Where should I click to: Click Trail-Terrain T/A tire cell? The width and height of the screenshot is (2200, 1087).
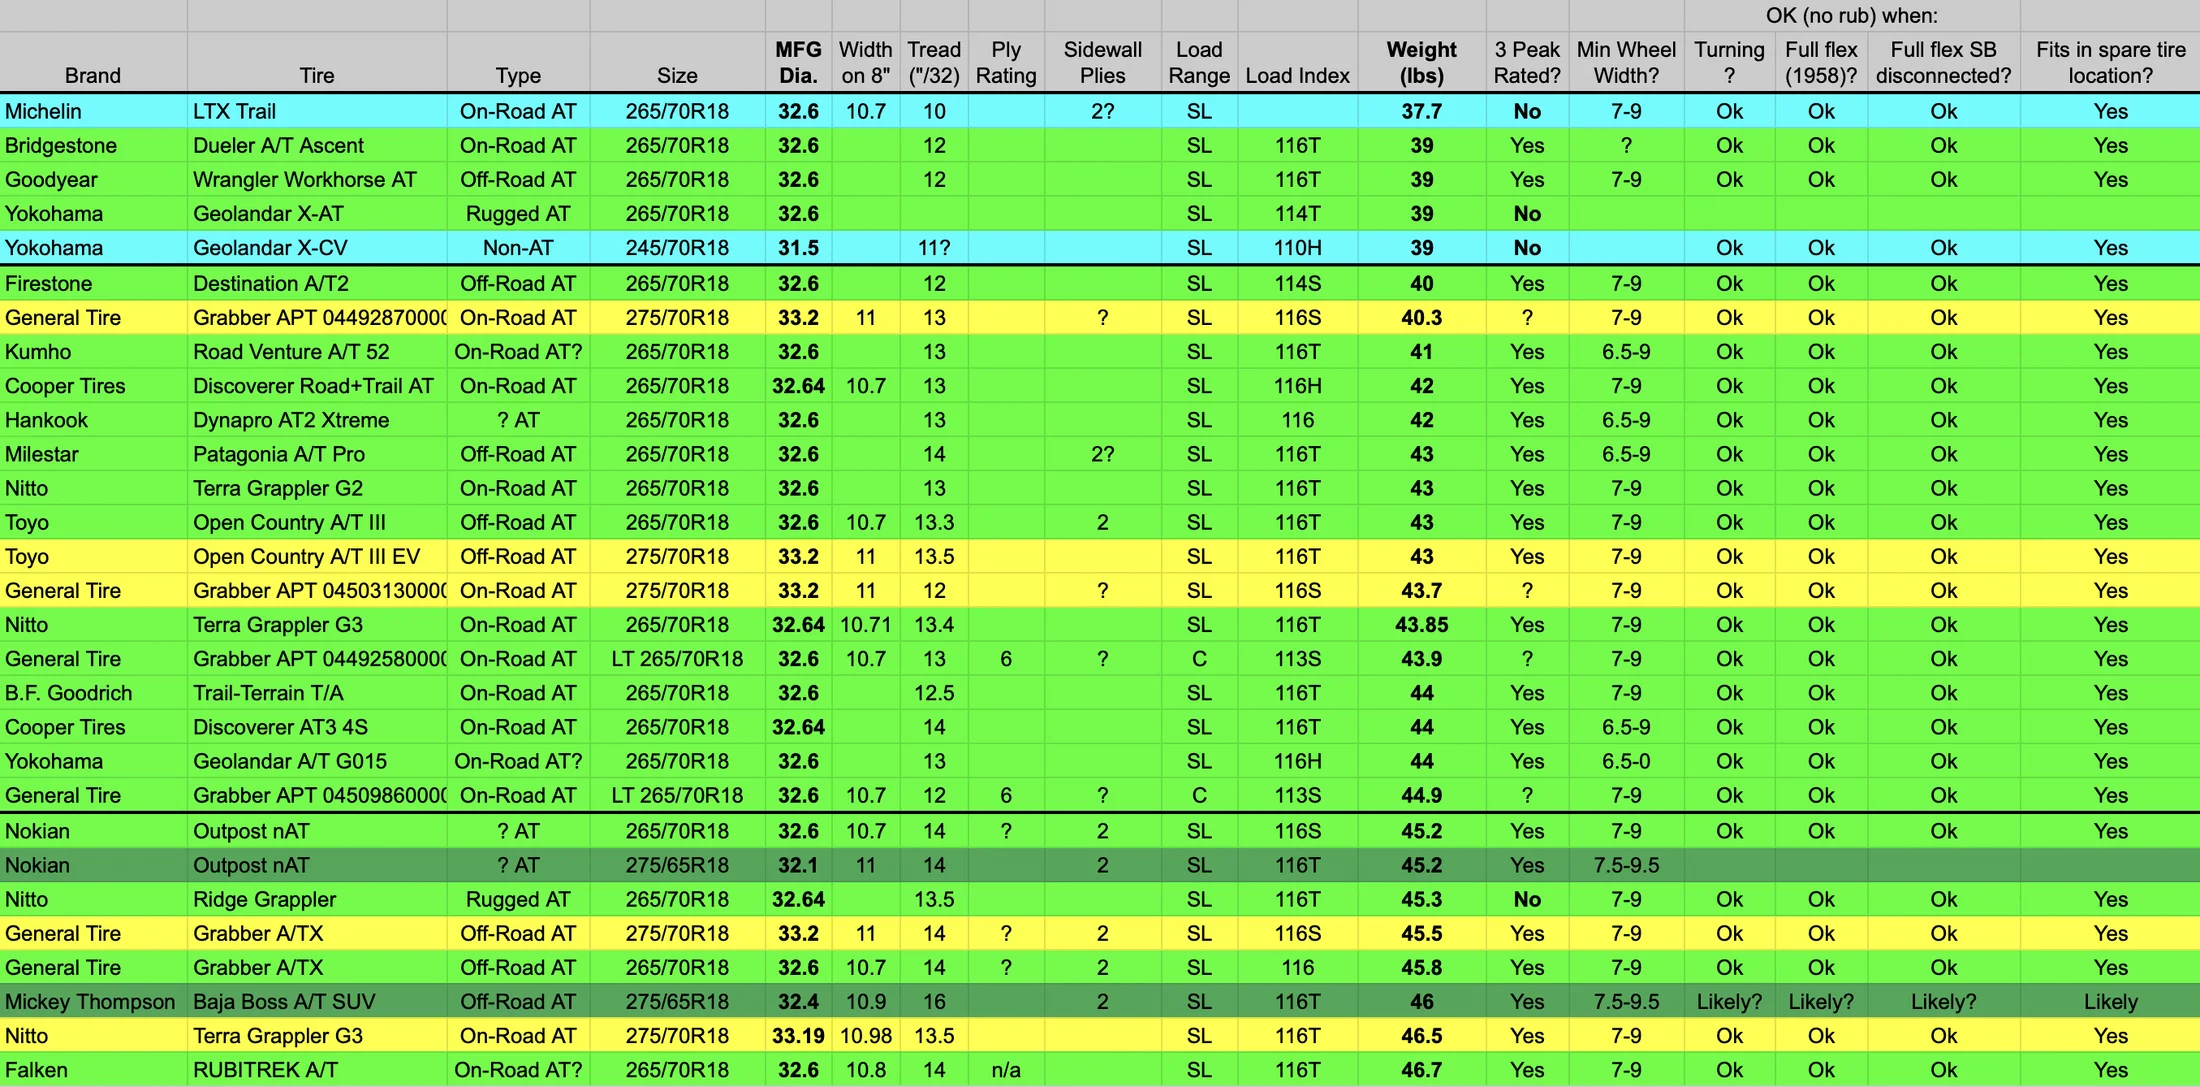pyautogui.click(x=317, y=693)
